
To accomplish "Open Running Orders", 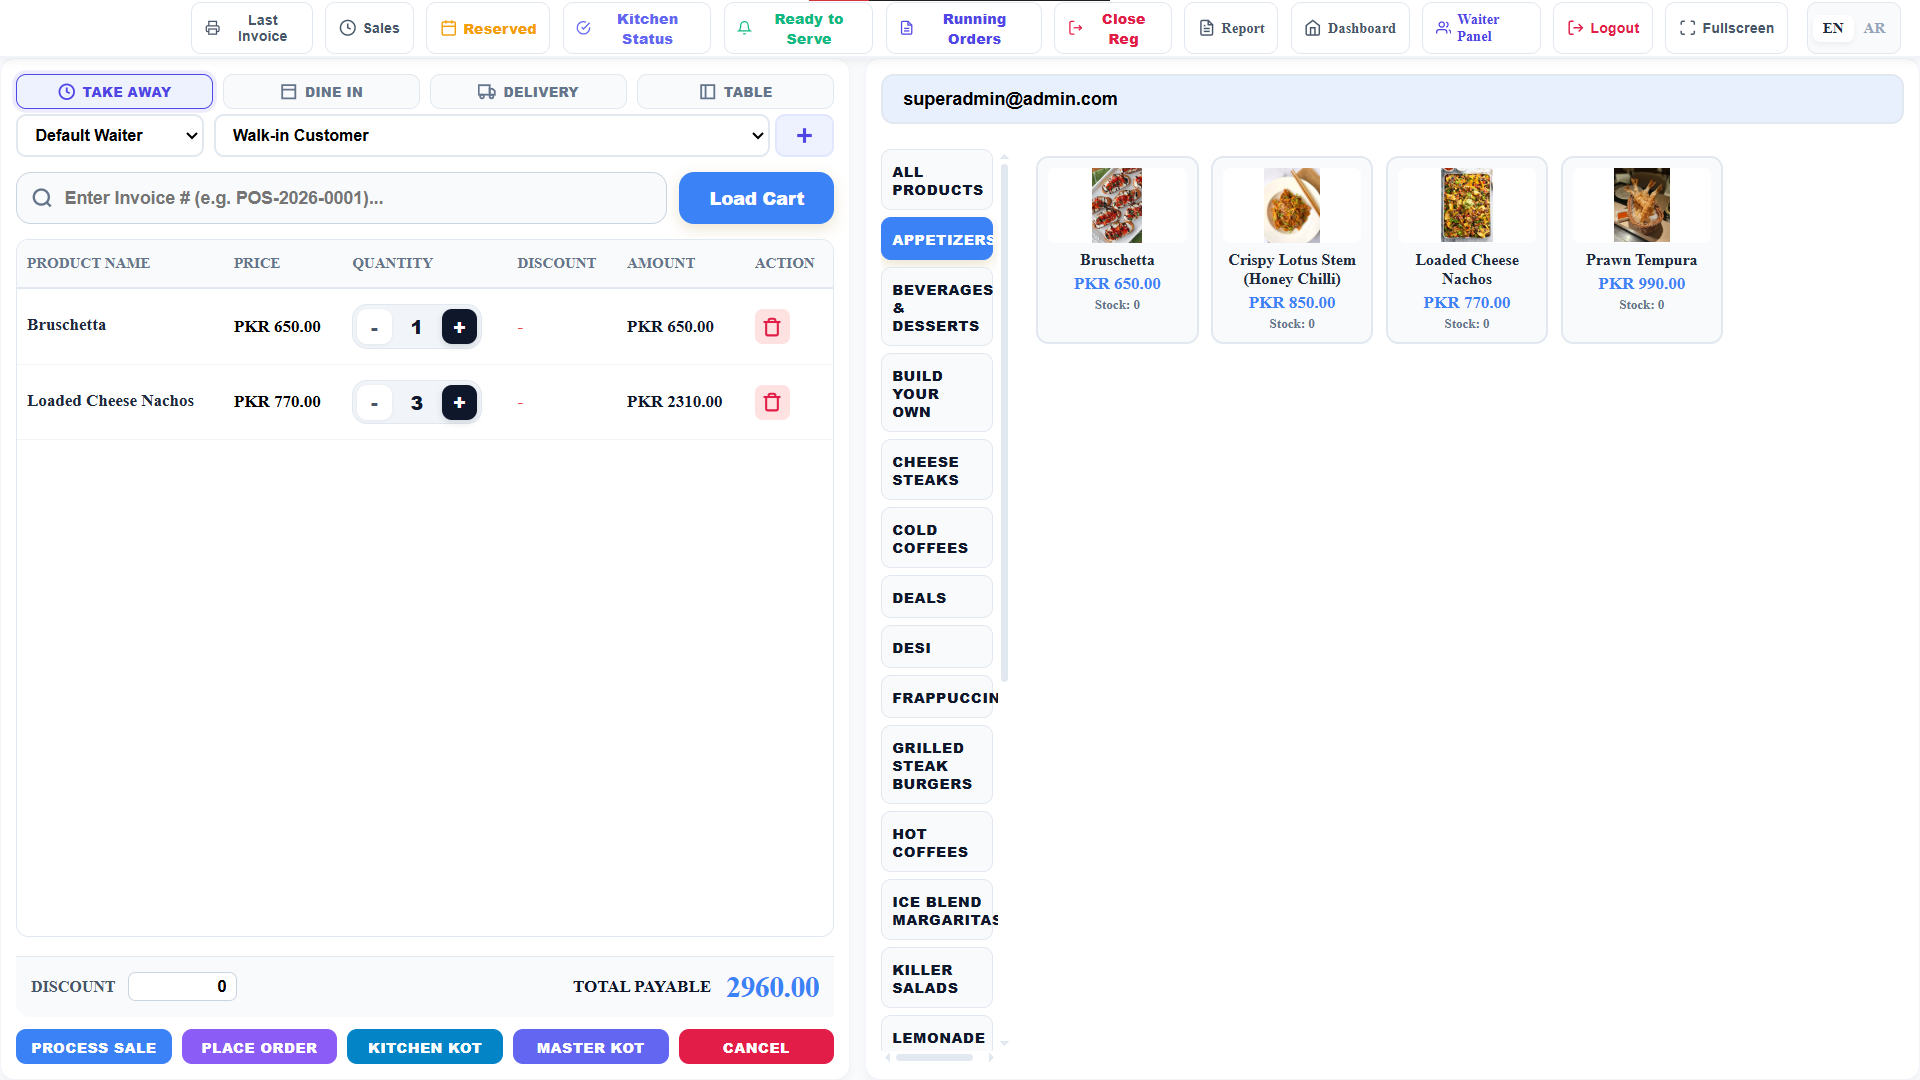I will (x=964, y=28).
